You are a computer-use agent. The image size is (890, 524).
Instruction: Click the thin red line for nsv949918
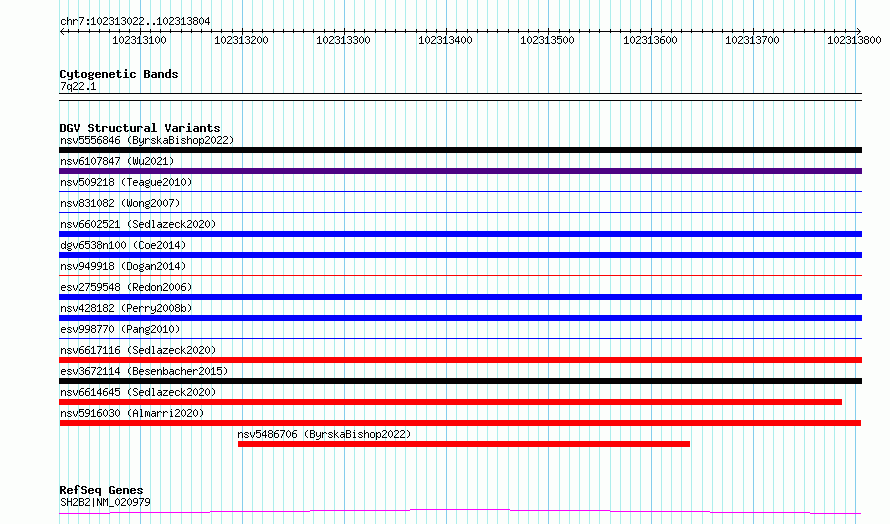point(460,276)
